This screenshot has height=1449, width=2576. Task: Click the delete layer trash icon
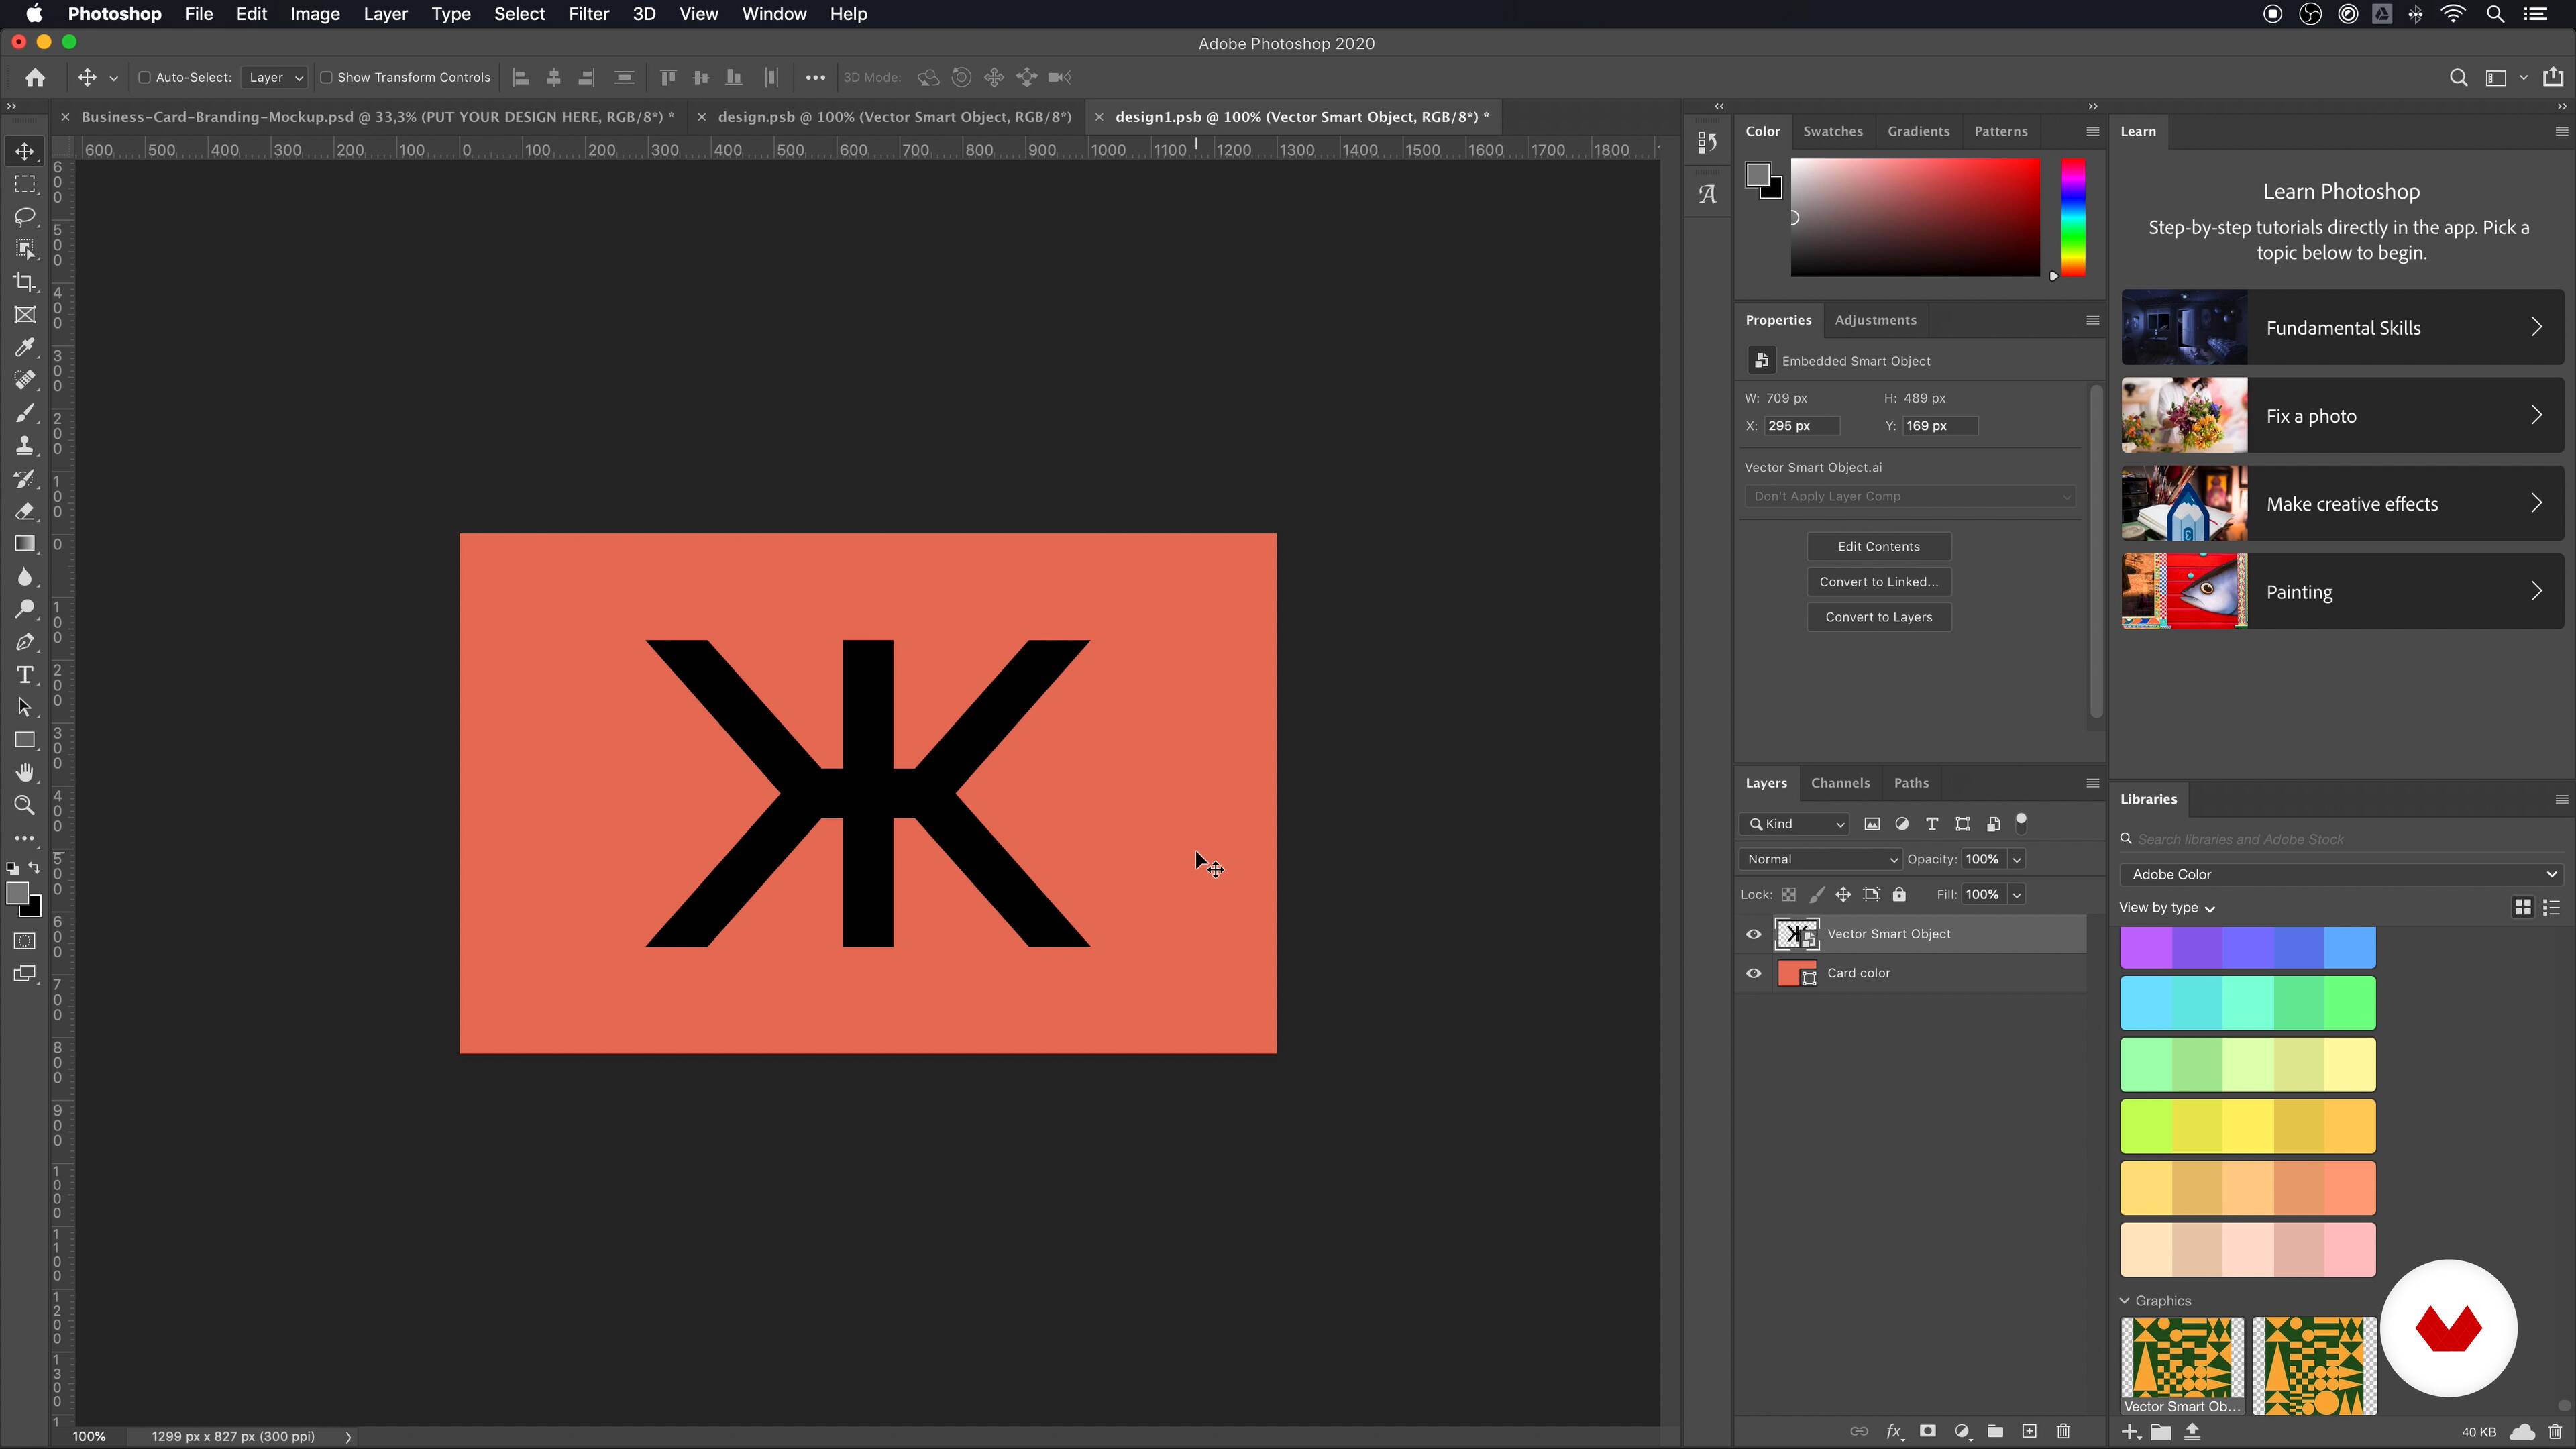coord(2063,1431)
